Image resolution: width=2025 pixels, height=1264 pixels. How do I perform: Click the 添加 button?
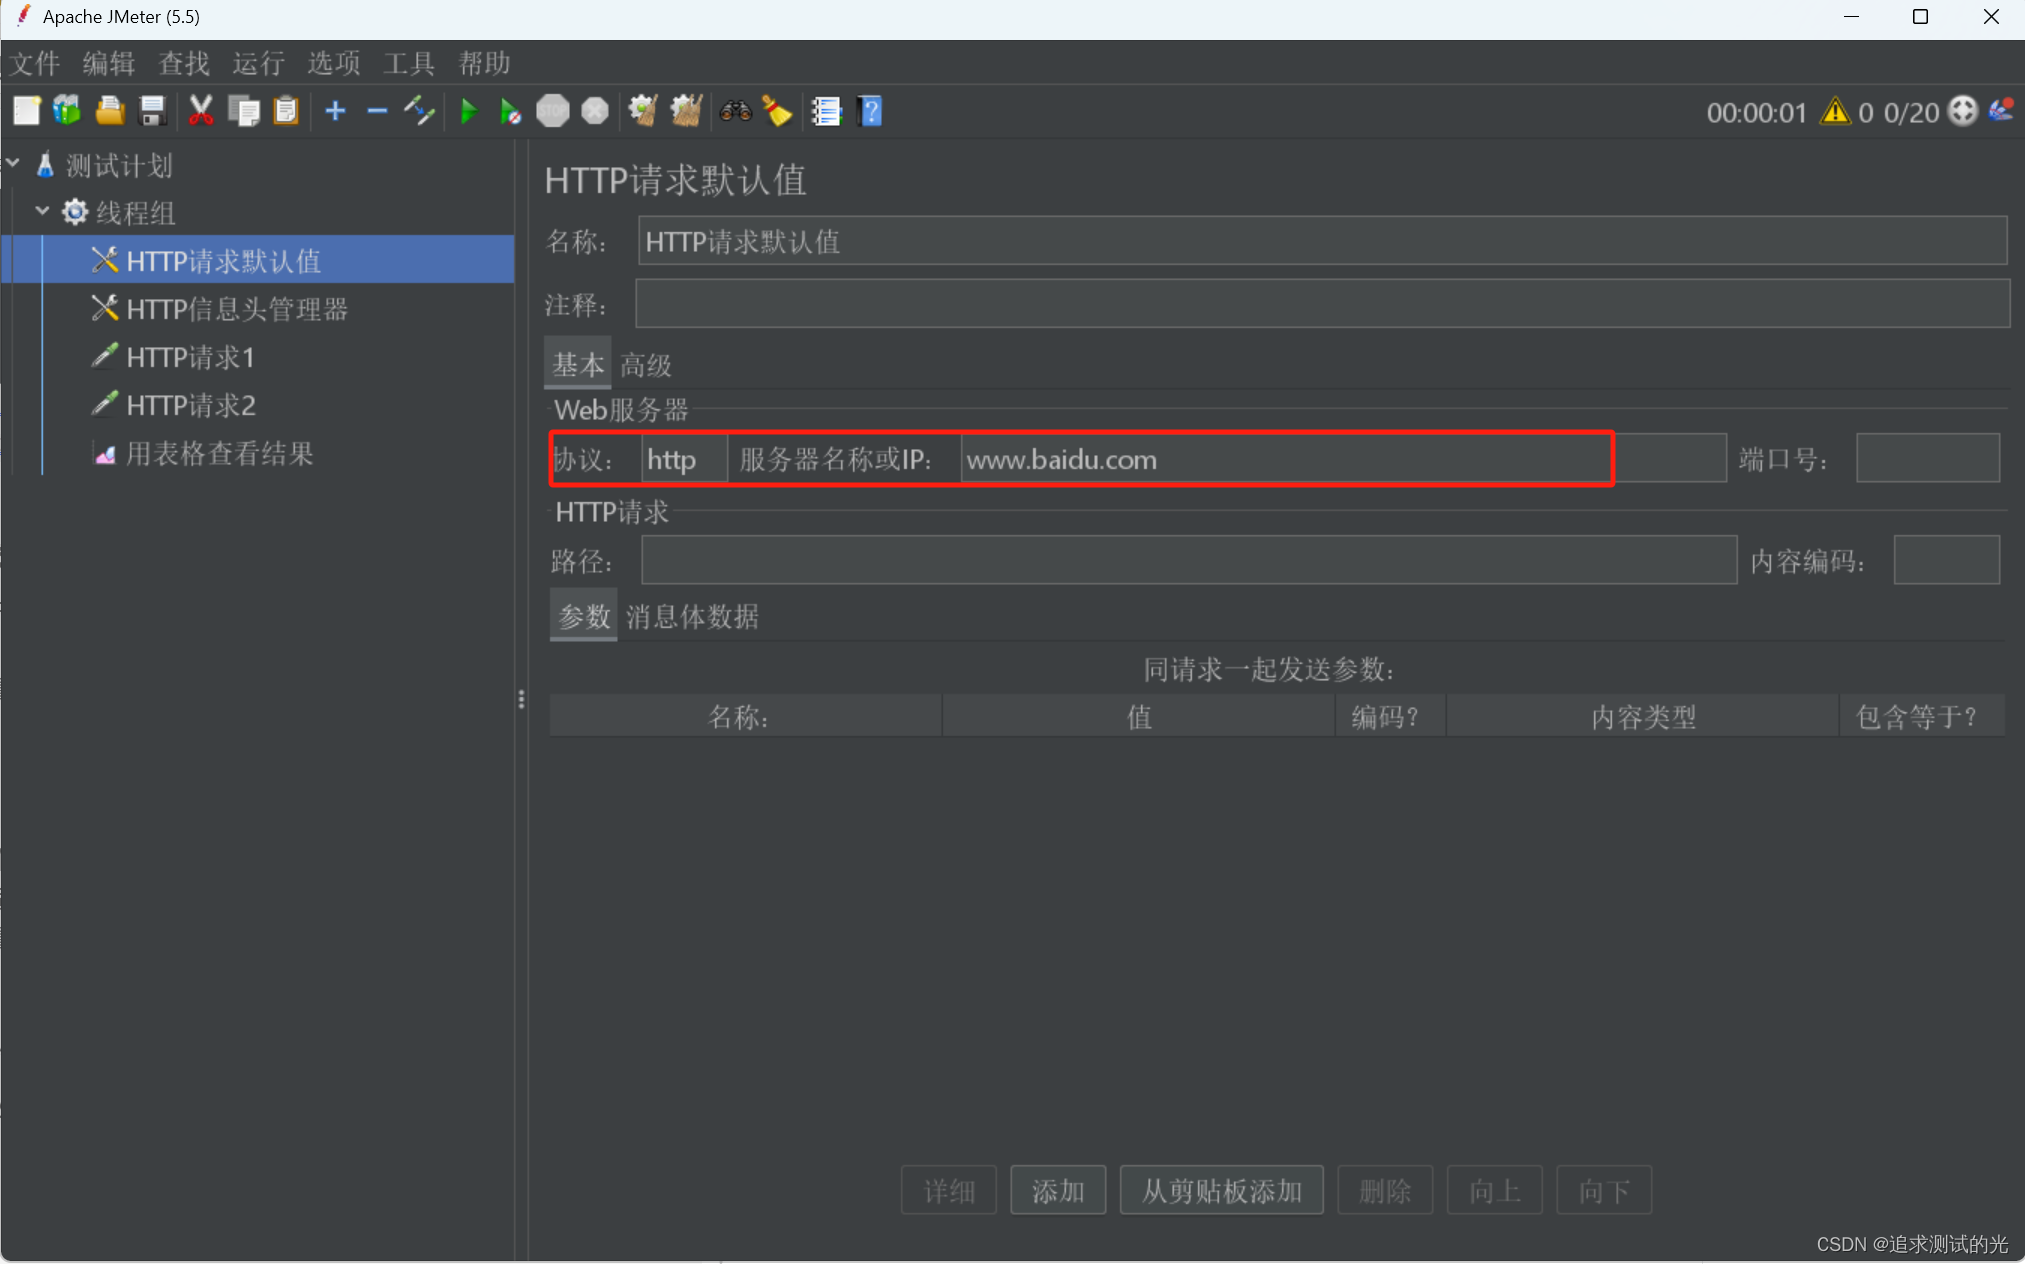coord(1058,1190)
